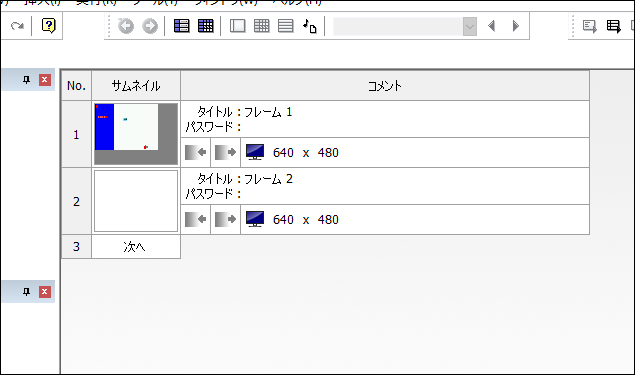Screen dimensions: 635x375
Task: Set fade-out transition for frame 1
Action: click(x=226, y=152)
